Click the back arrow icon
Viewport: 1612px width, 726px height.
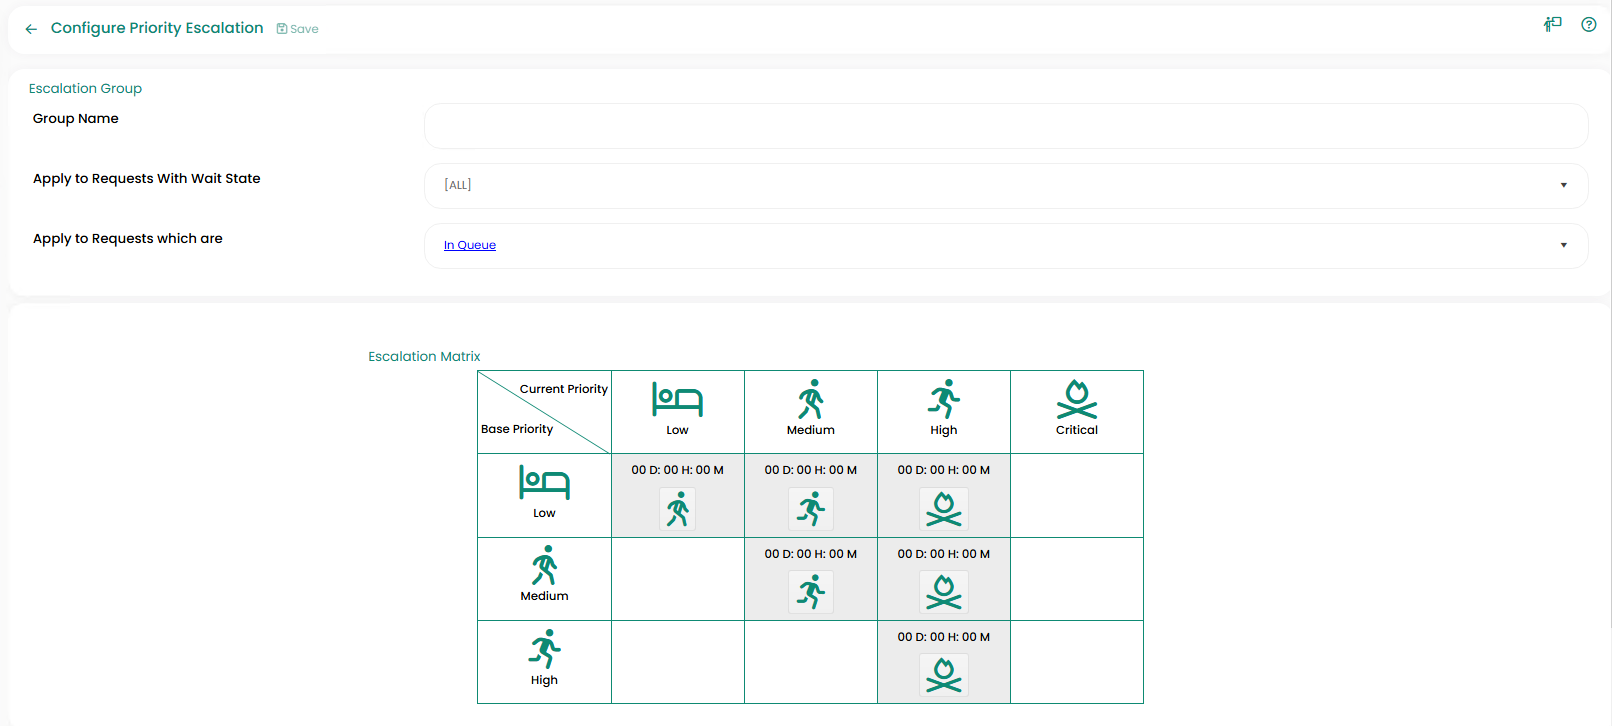click(x=31, y=29)
